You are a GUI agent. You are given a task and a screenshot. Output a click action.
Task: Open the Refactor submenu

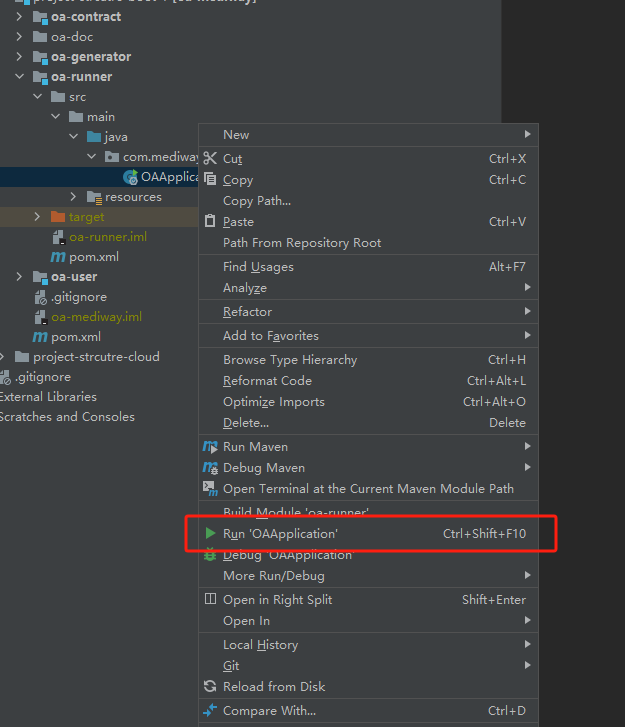click(x=247, y=312)
